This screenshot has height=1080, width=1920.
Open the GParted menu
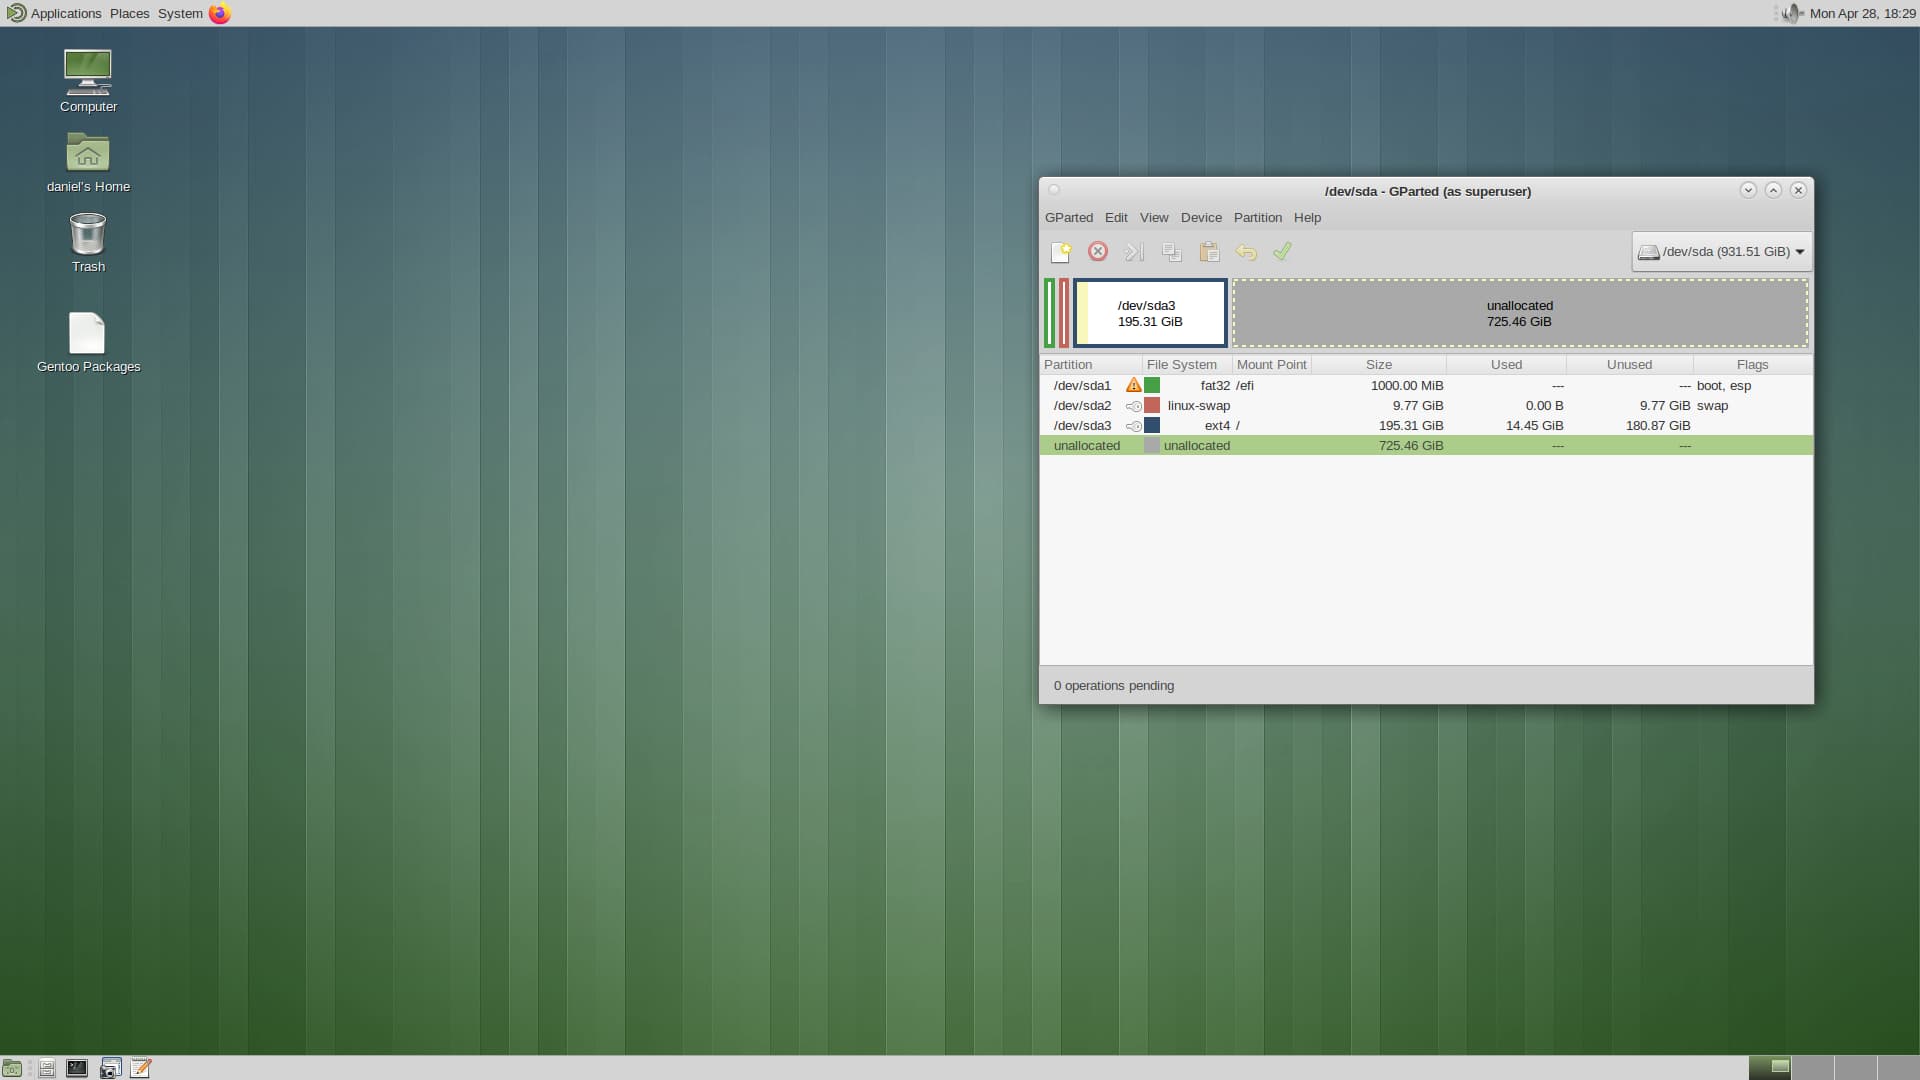click(x=1068, y=217)
